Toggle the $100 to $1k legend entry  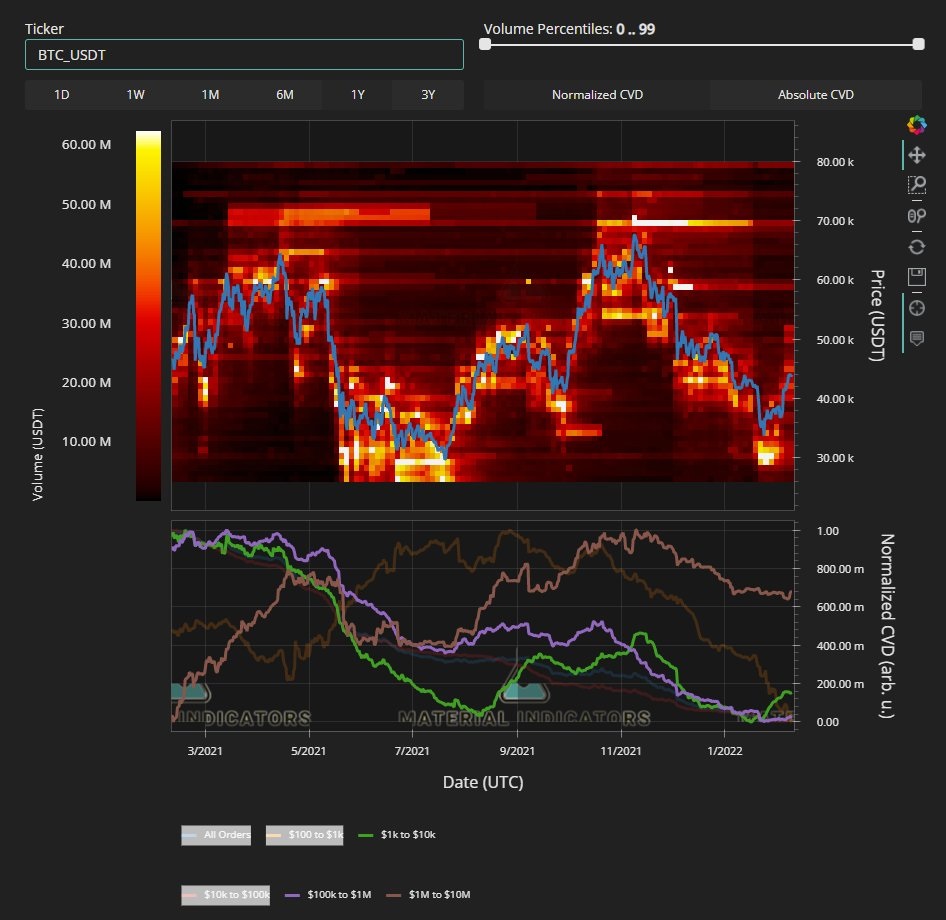tap(305, 835)
